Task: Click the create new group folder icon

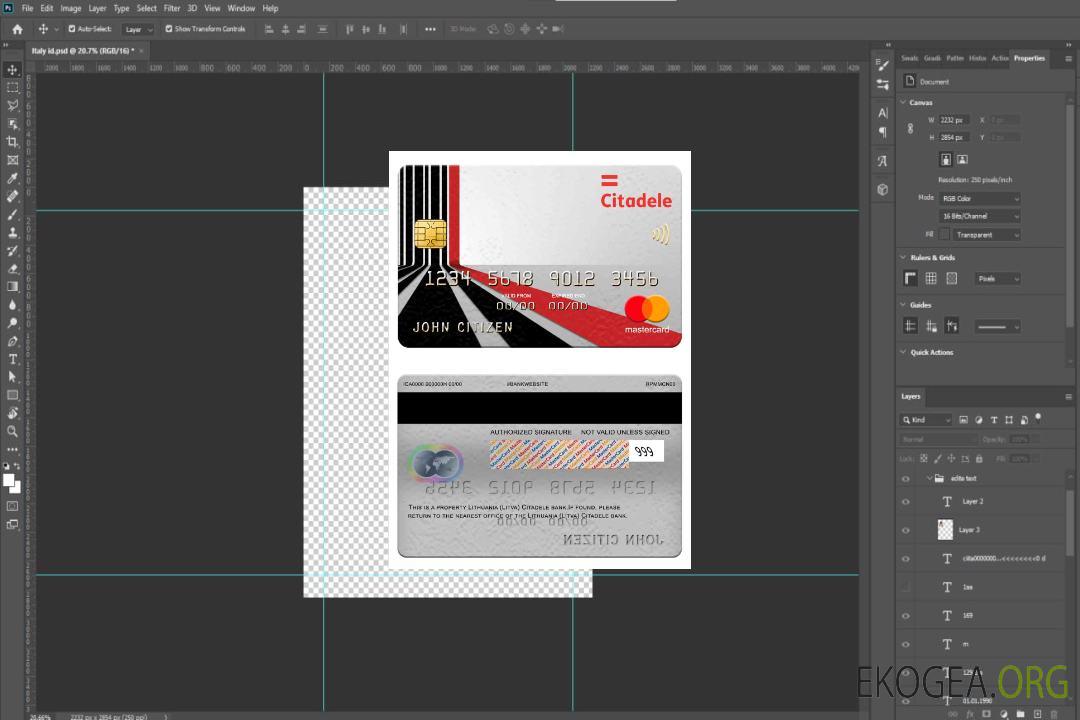Action: tap(1020, 714)
